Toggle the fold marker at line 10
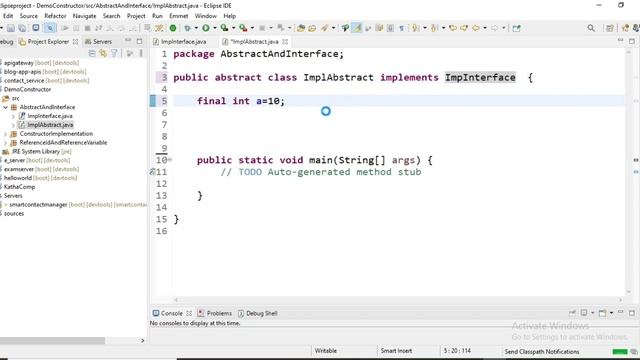Image resolution: width=640 pixels, height=360 pixels. [170, 160]
